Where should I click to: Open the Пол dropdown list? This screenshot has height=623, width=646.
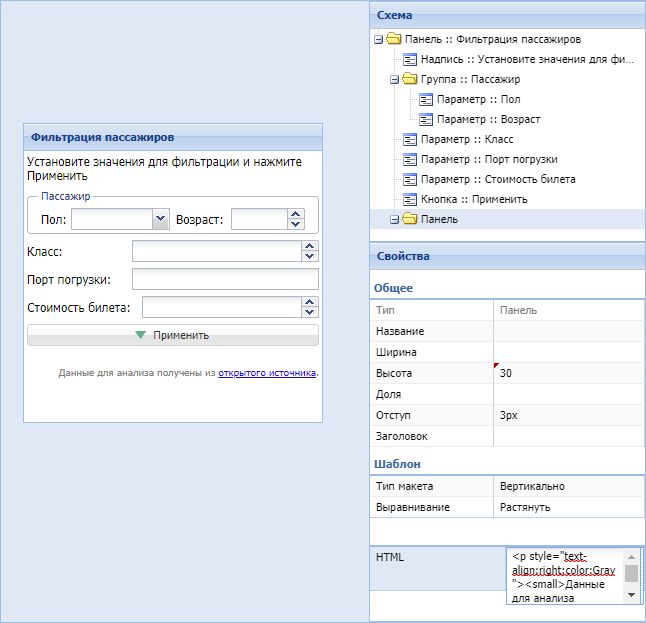(159, 219)
